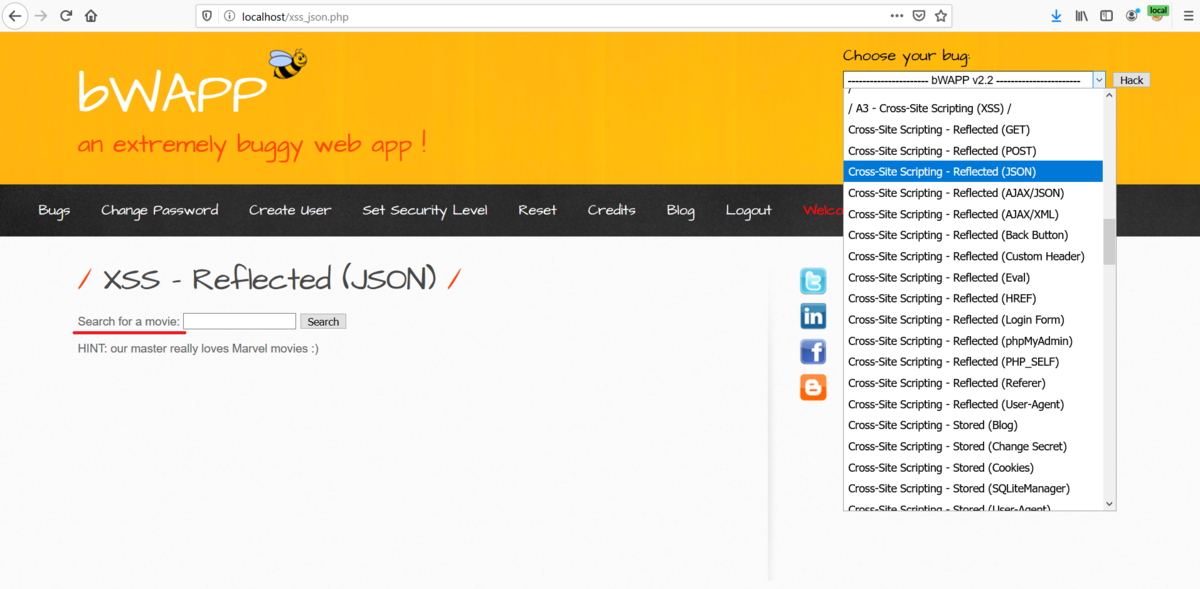Open the Blog menu link
The height and width of the screenshot is (589, 1200).
pyautogui.click(x=681, y=210)
